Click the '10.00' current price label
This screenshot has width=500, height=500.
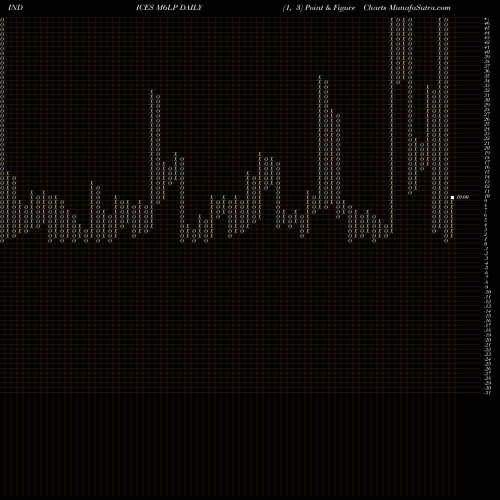[x=462, y=197]
